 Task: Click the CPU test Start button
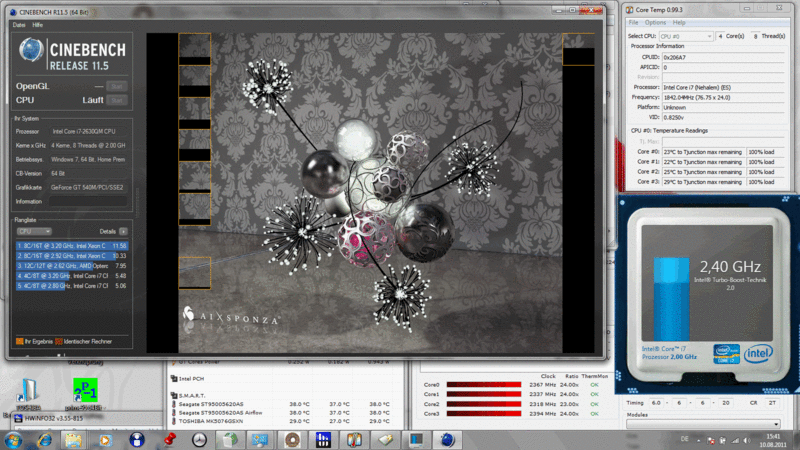[117, 100]
